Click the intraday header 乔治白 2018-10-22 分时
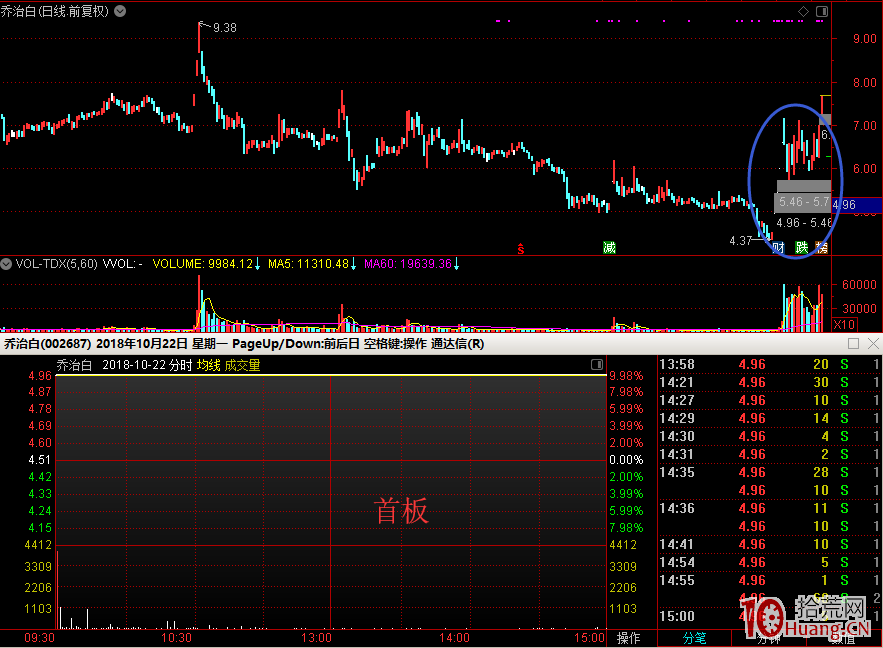The width and height of the screenshot is (883, 648). click(124, 365)
